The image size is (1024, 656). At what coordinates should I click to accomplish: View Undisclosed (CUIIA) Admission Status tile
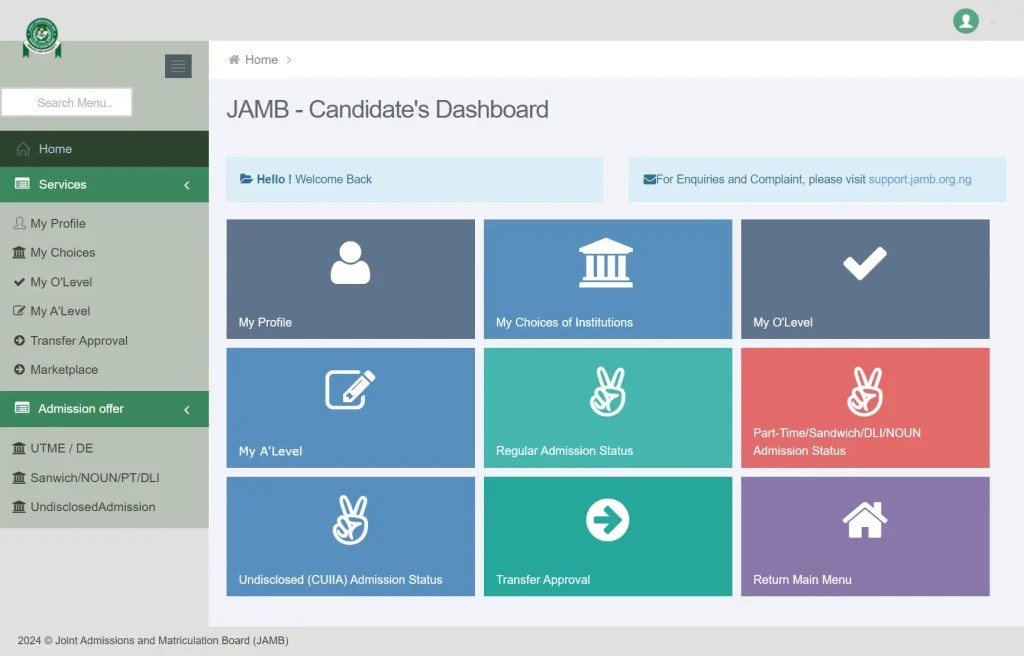[349, 536]
